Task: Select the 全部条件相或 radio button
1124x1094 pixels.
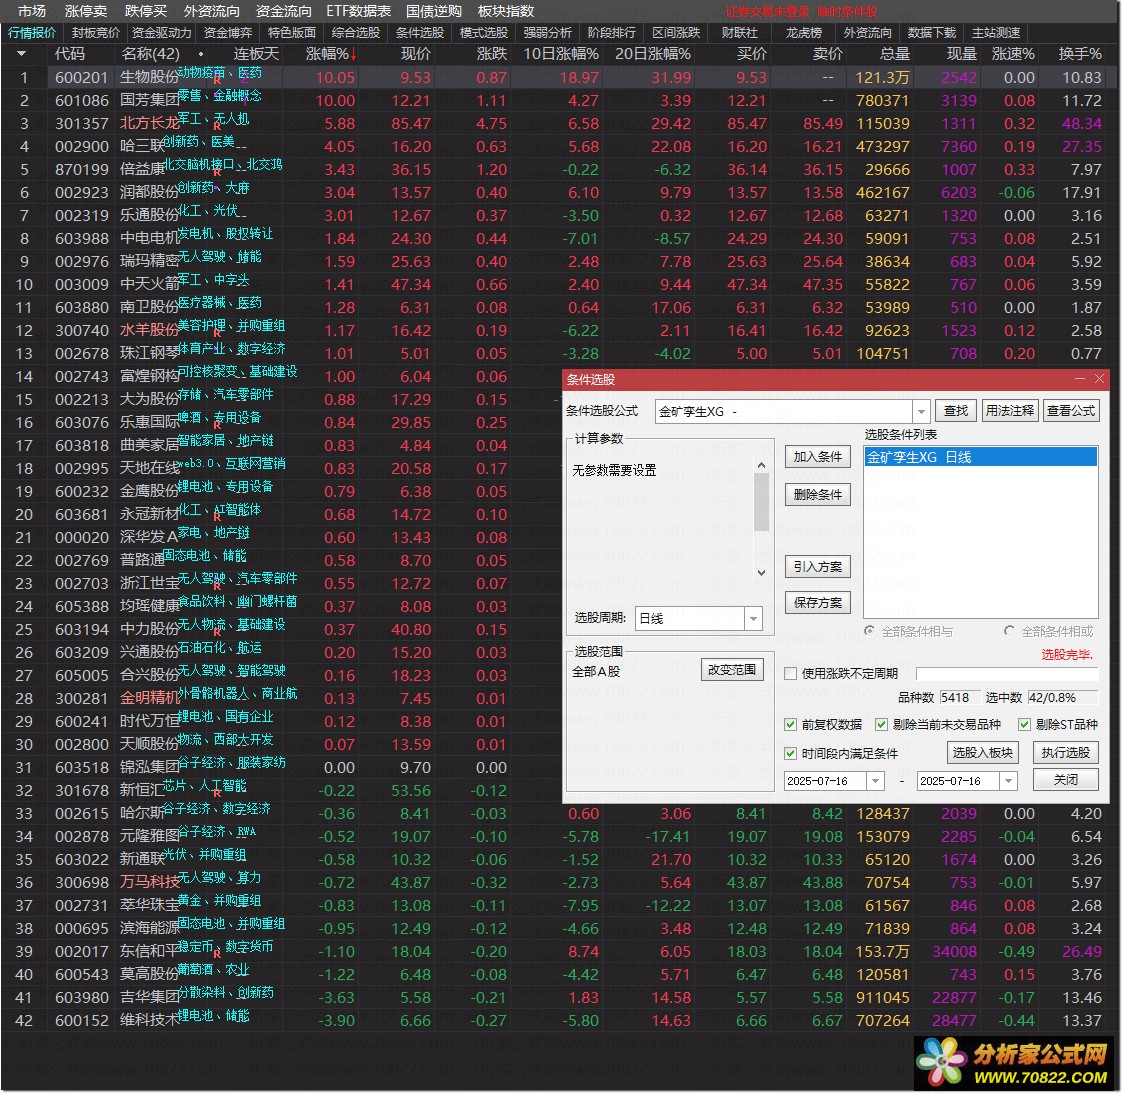Action: click(1009, 631)
